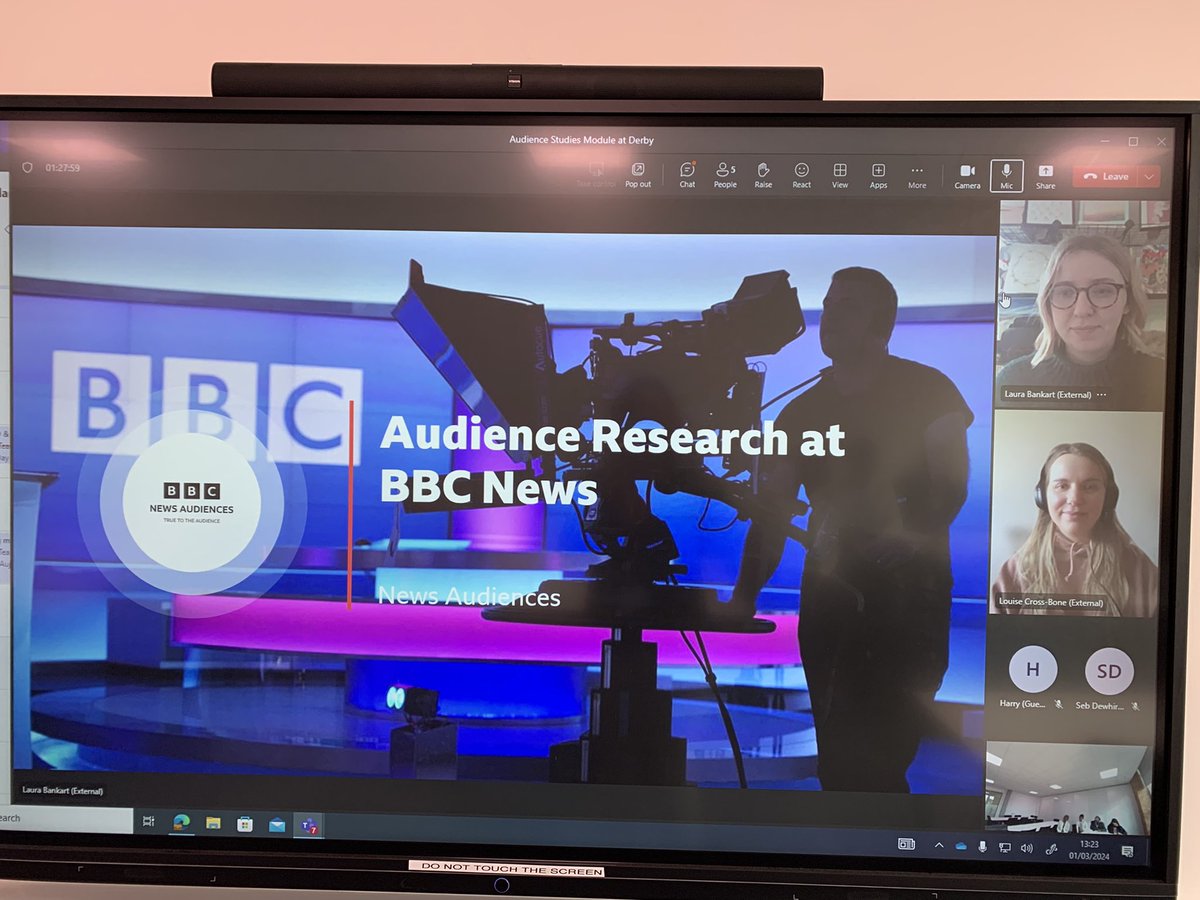The height and width of the screenshot is (900, 1200).
Task: Maximize the Teams meeting window
Action: point(1133,142)
